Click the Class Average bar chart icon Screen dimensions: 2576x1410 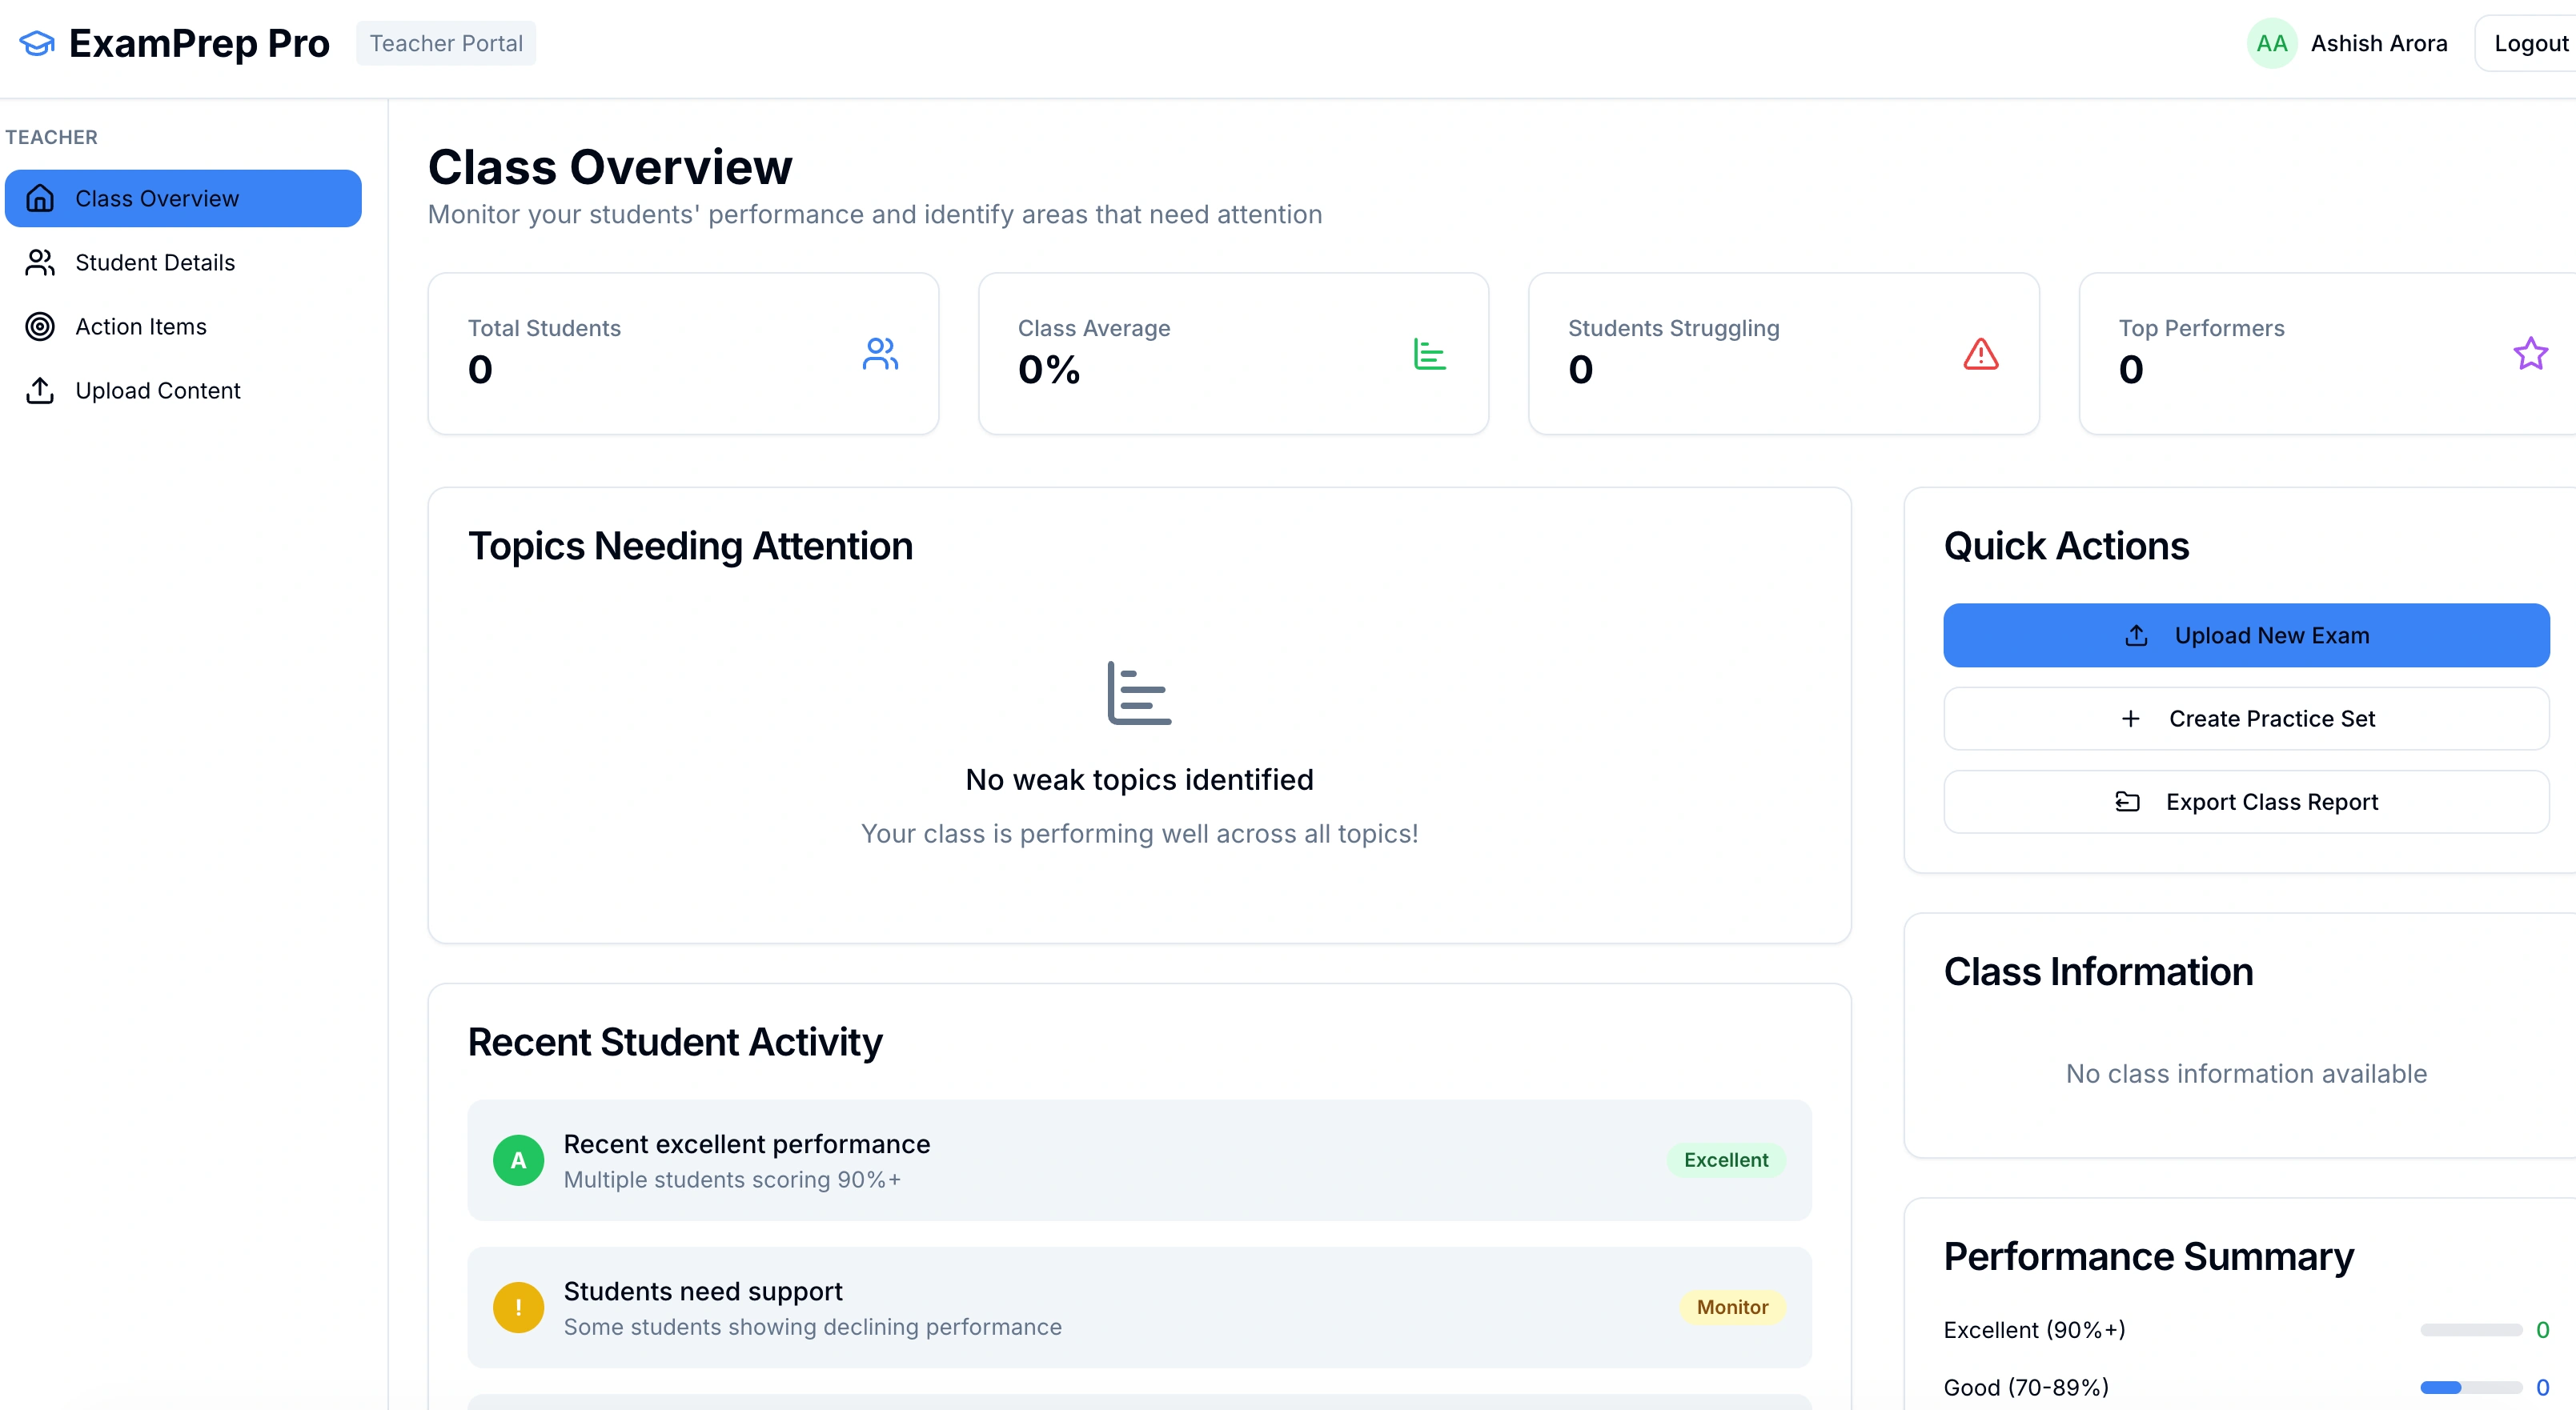pos(1430,354)
